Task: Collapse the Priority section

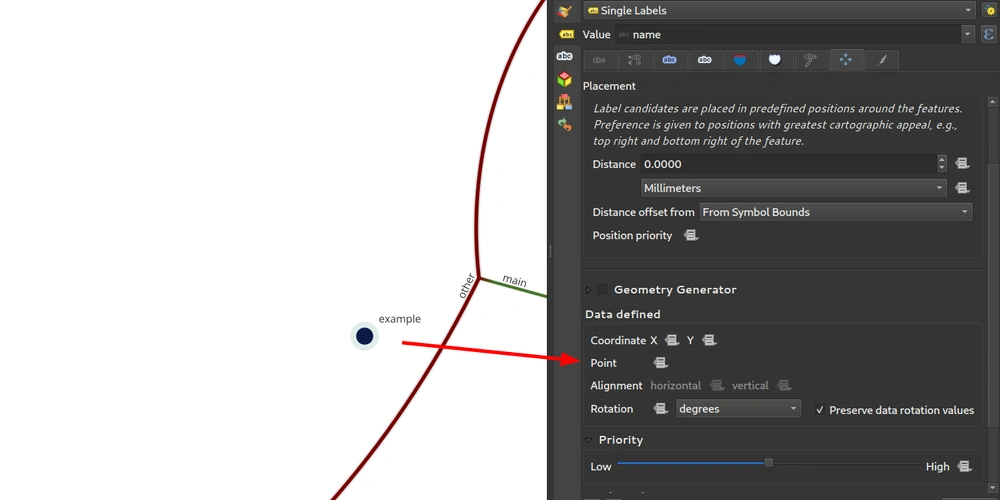Action: point(588,440)
